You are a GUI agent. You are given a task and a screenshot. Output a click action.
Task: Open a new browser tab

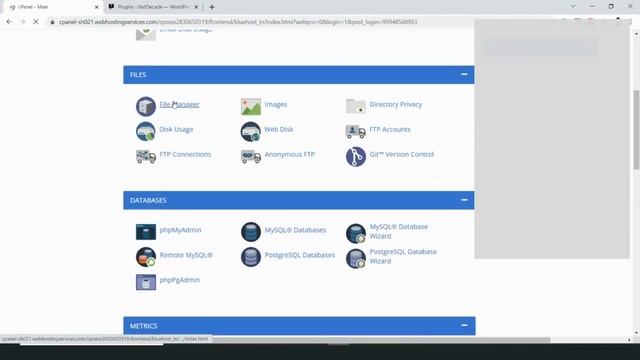click(x=212, y=7)
